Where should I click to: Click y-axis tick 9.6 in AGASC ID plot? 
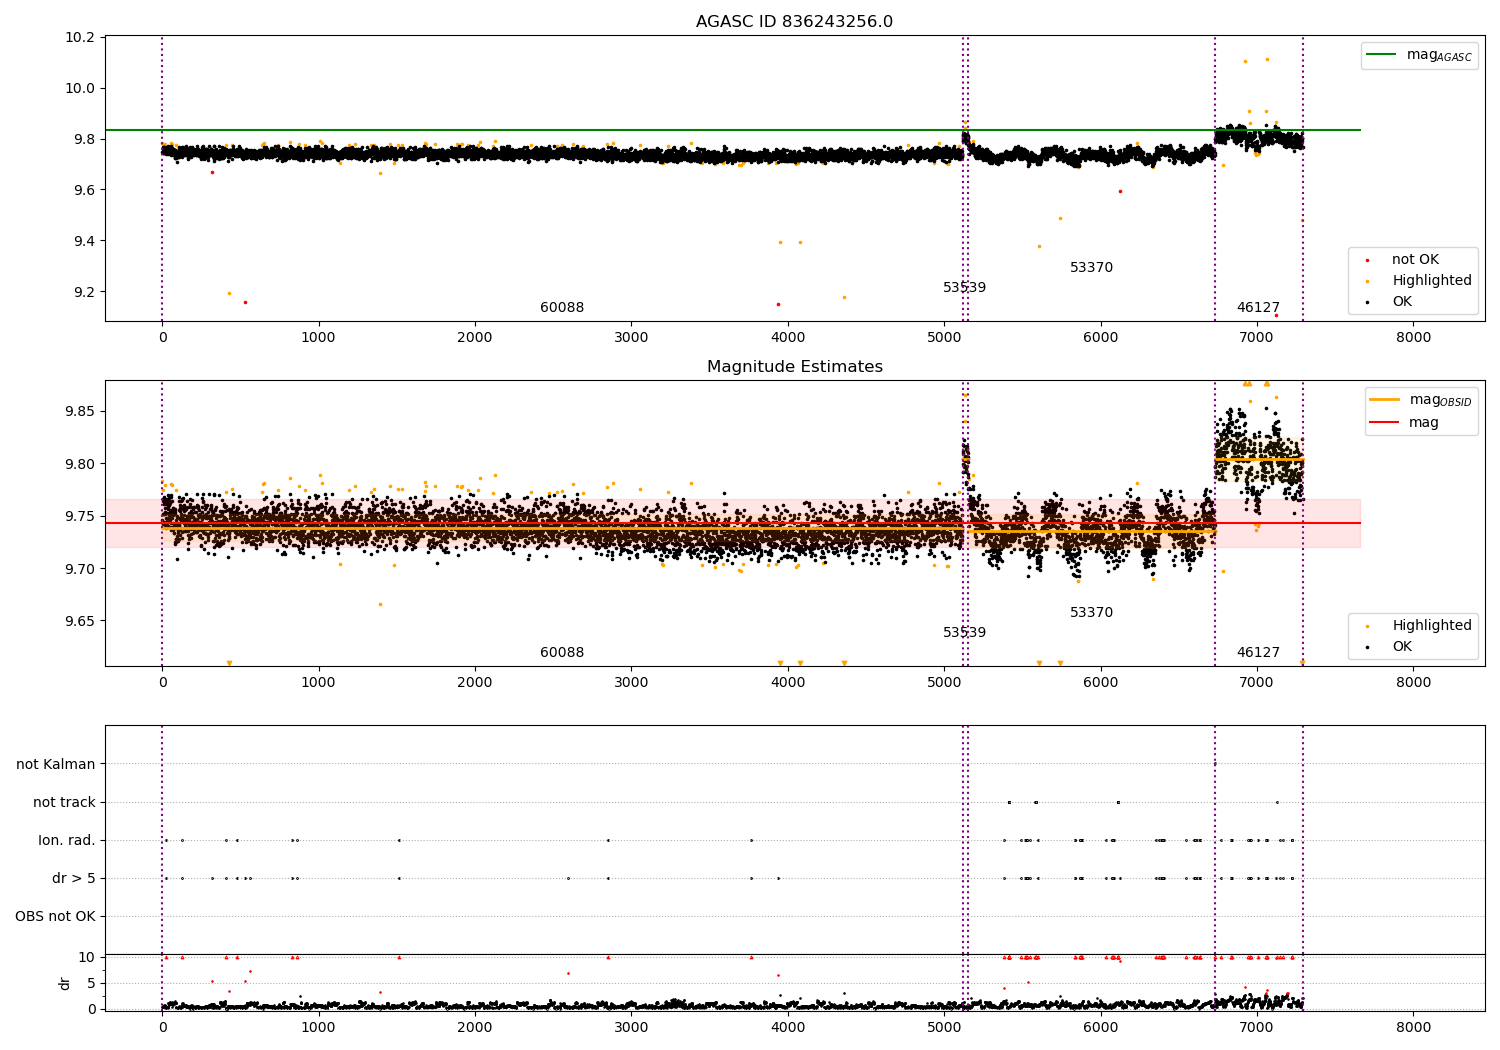pyautogui.click(x=85, y=191)
